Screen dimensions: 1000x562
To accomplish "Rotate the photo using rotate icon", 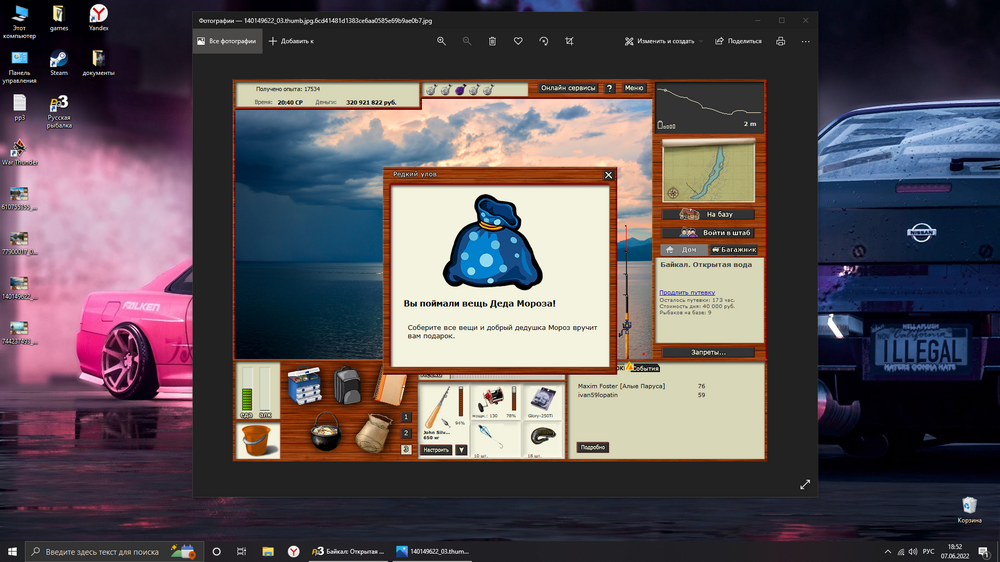I will (544, 41).
